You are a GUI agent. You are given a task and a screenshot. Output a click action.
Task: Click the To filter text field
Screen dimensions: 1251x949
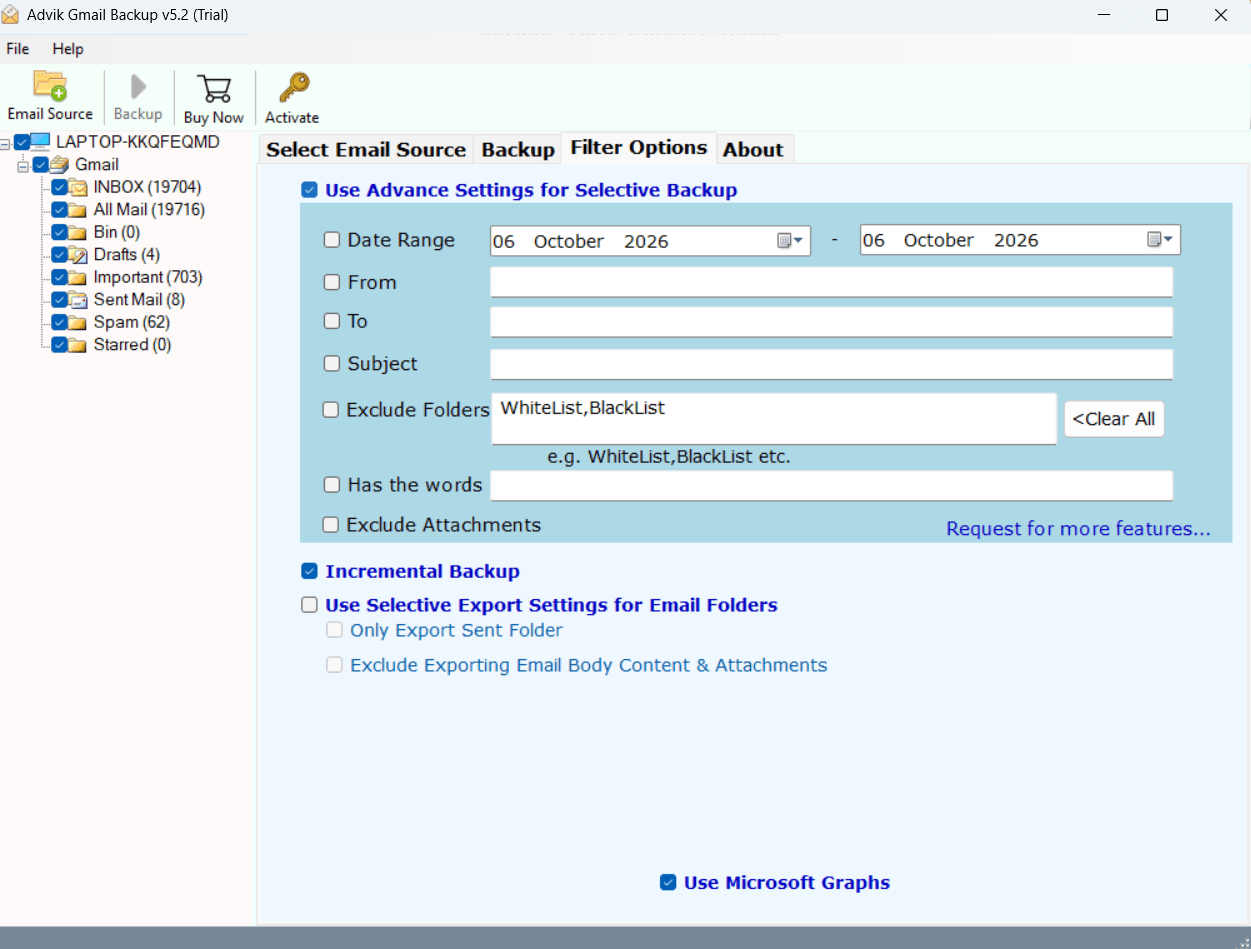(831, 322)
